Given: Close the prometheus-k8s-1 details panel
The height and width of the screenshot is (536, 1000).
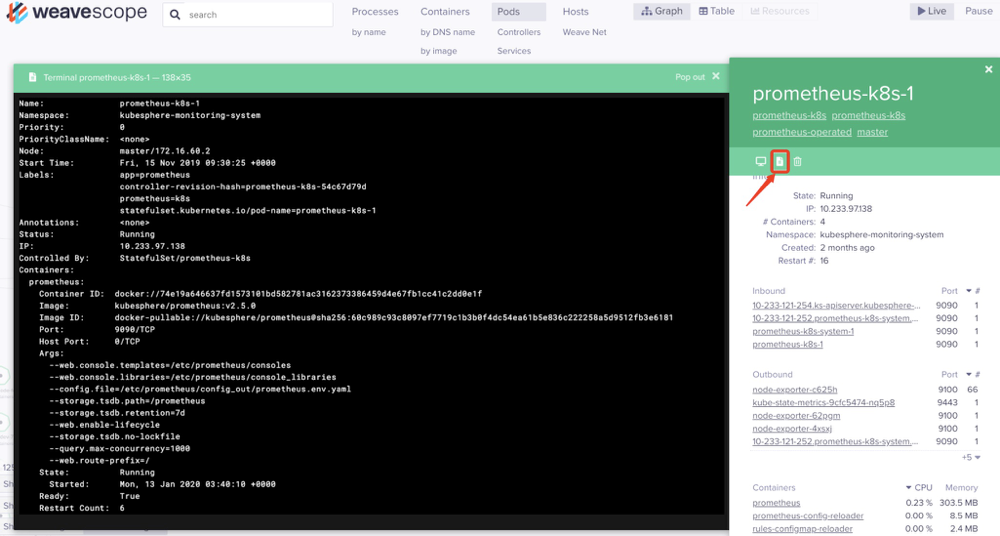Looking at the screenshot, I should [x=989, y=69].
